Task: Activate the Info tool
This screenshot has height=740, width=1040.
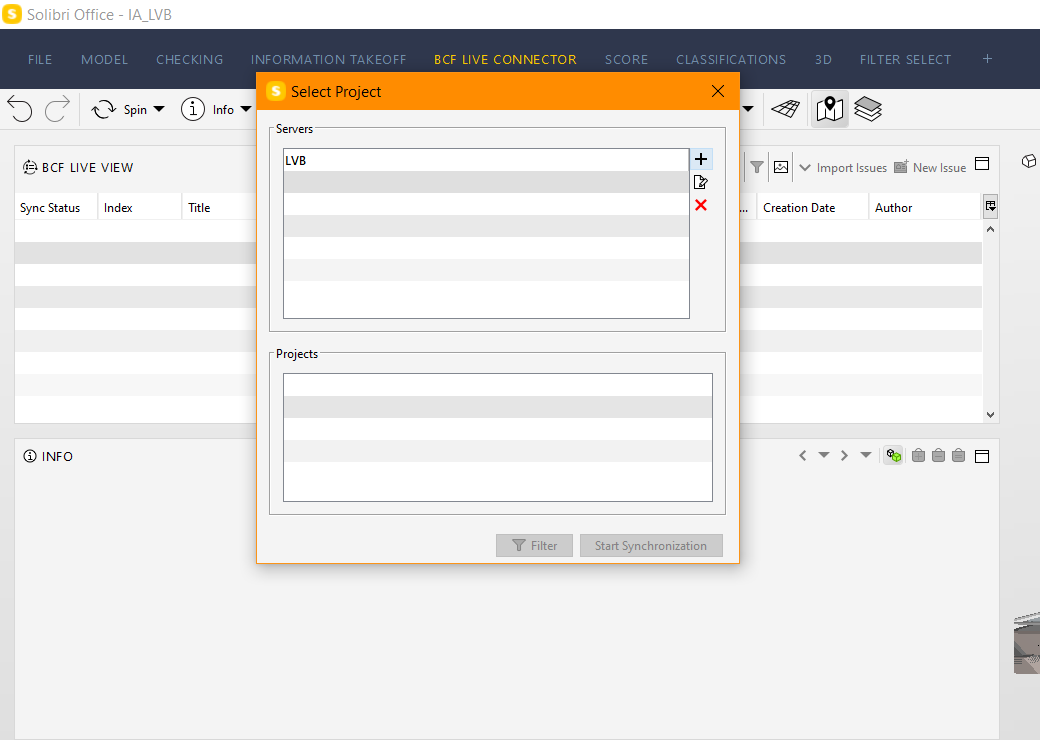Action: coord(207,109)
